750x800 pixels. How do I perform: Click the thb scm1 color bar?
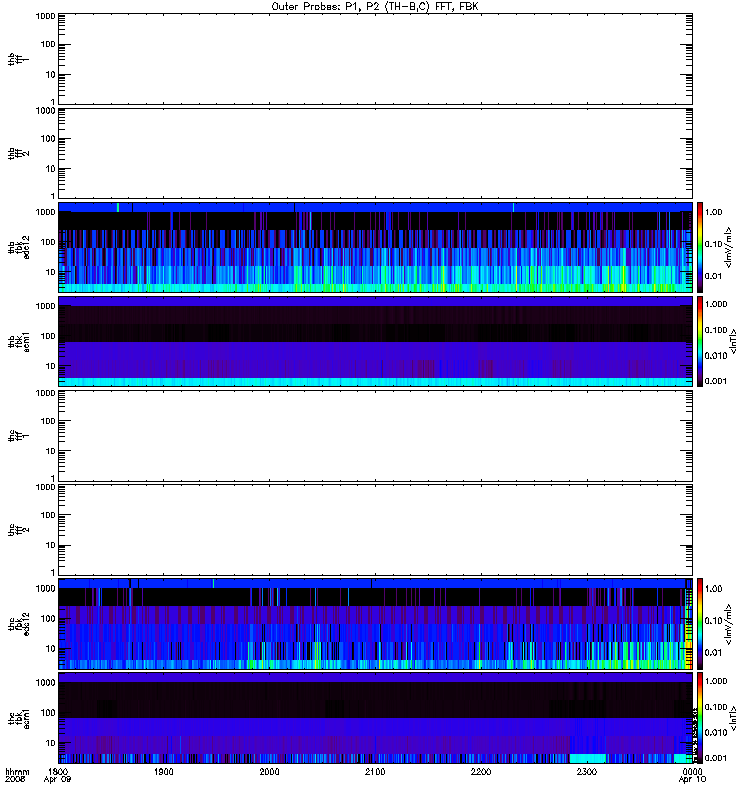[700, 342]
